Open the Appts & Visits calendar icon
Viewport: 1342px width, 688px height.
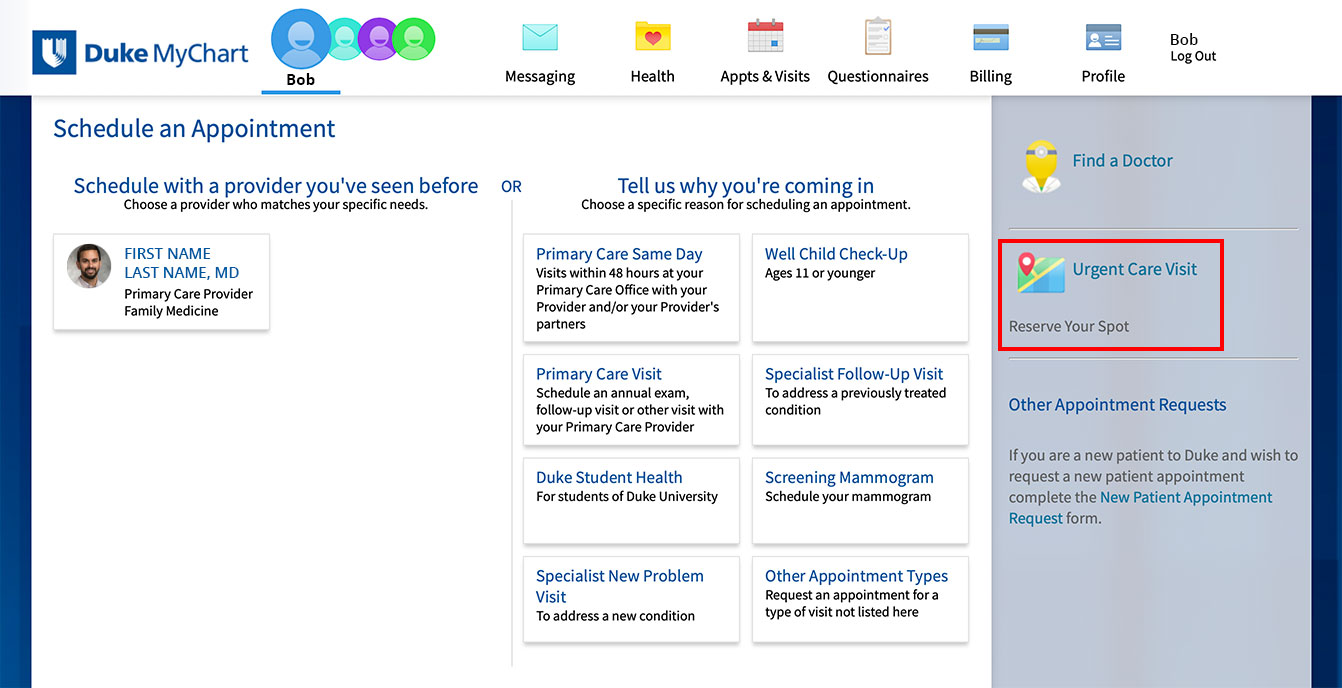[765, 36]
